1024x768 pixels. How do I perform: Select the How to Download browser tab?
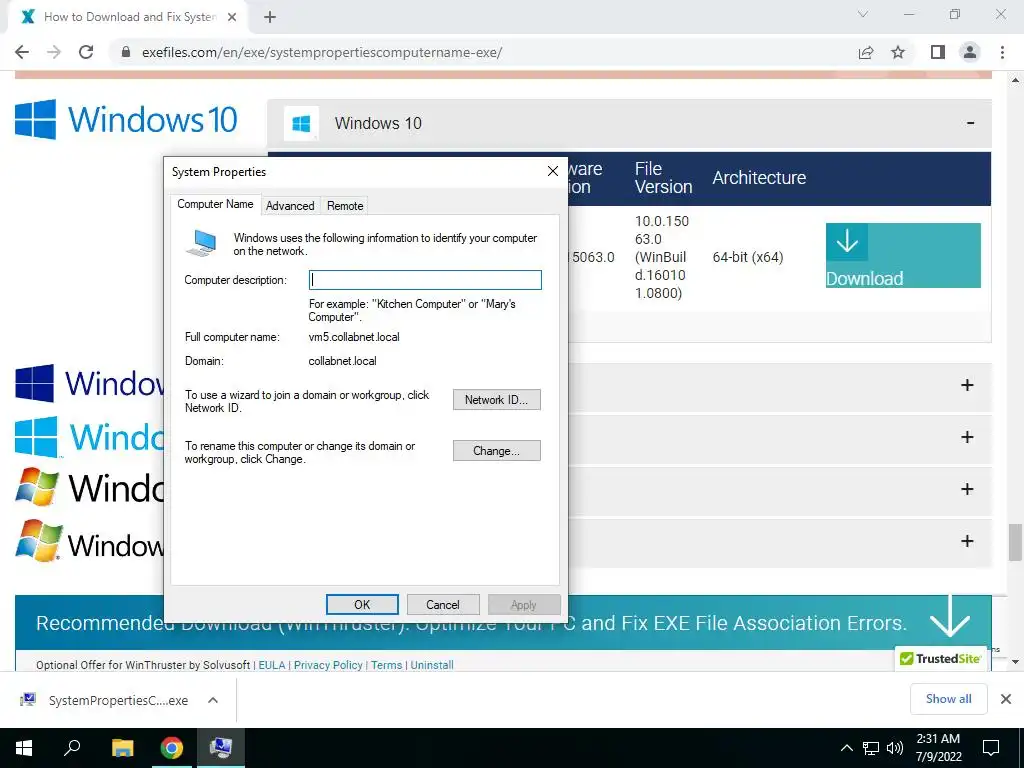pyautogui.click(x=129, y=17)
